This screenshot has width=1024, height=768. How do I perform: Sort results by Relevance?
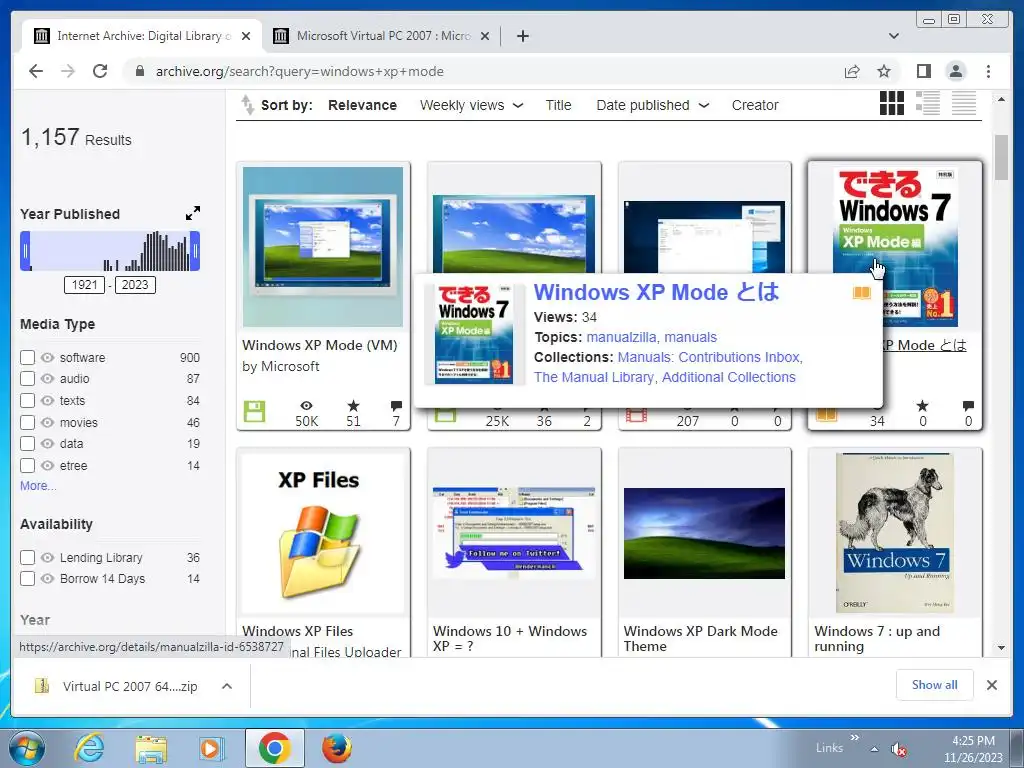[362, 105]
